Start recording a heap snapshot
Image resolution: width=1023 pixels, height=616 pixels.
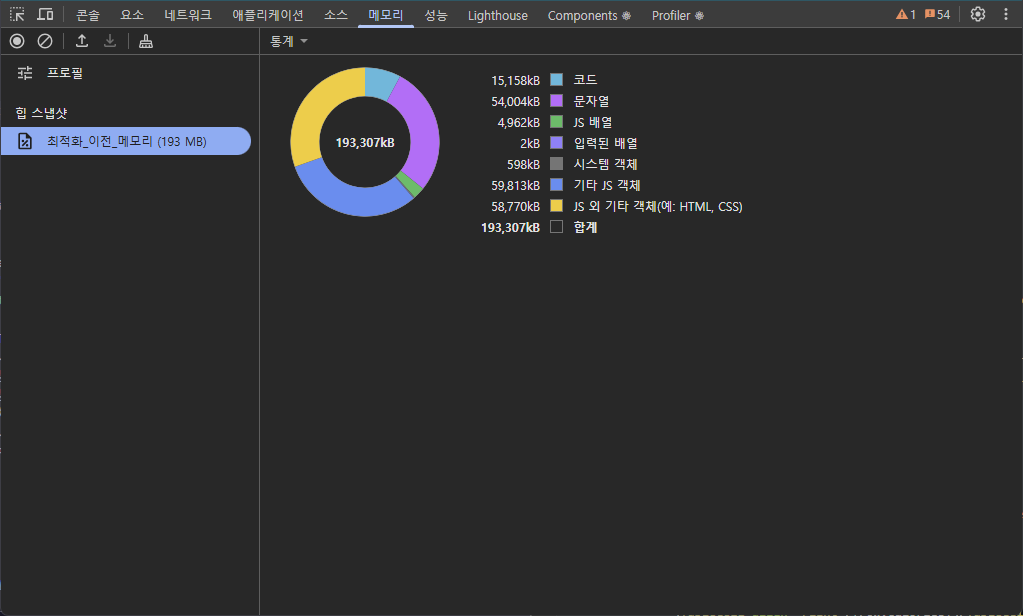tap(17, 41)
